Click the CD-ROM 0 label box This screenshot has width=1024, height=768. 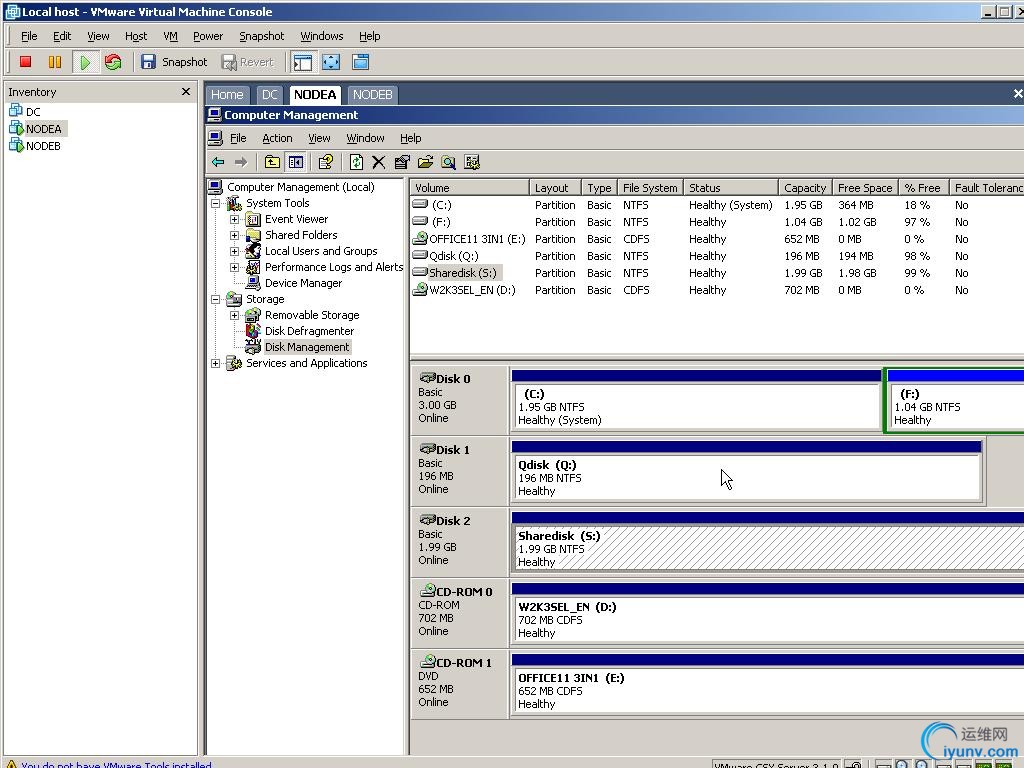pyautogui.click(x=460, y=612)
